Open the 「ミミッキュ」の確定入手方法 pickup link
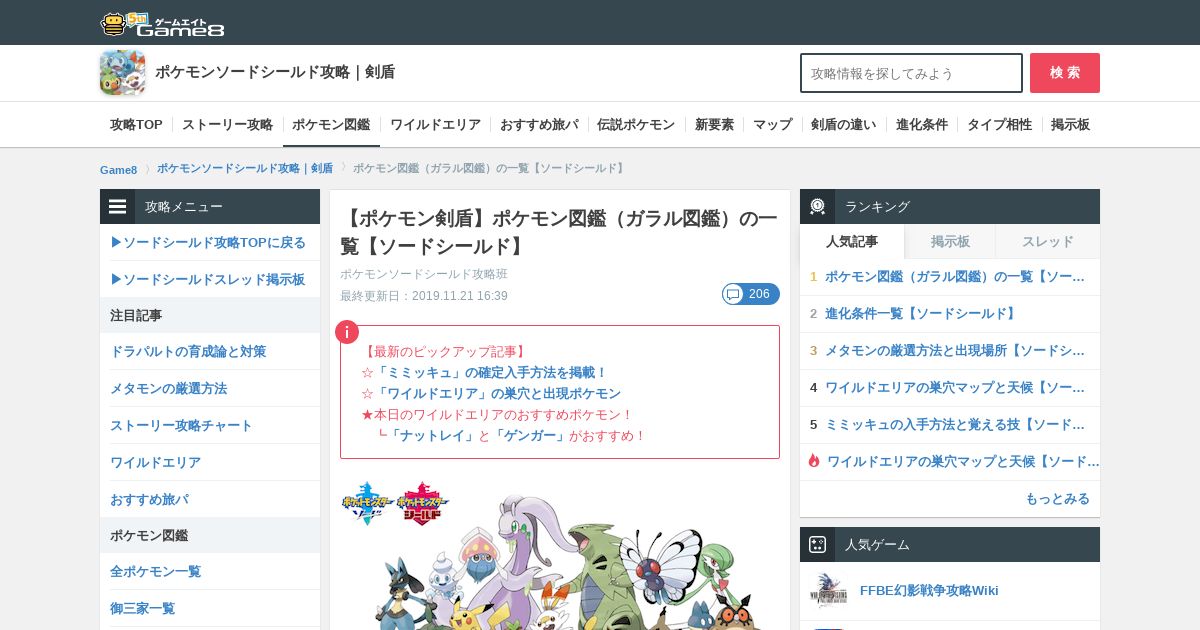Viewport: 1200px width, 630px height. (x=490, y=372)
